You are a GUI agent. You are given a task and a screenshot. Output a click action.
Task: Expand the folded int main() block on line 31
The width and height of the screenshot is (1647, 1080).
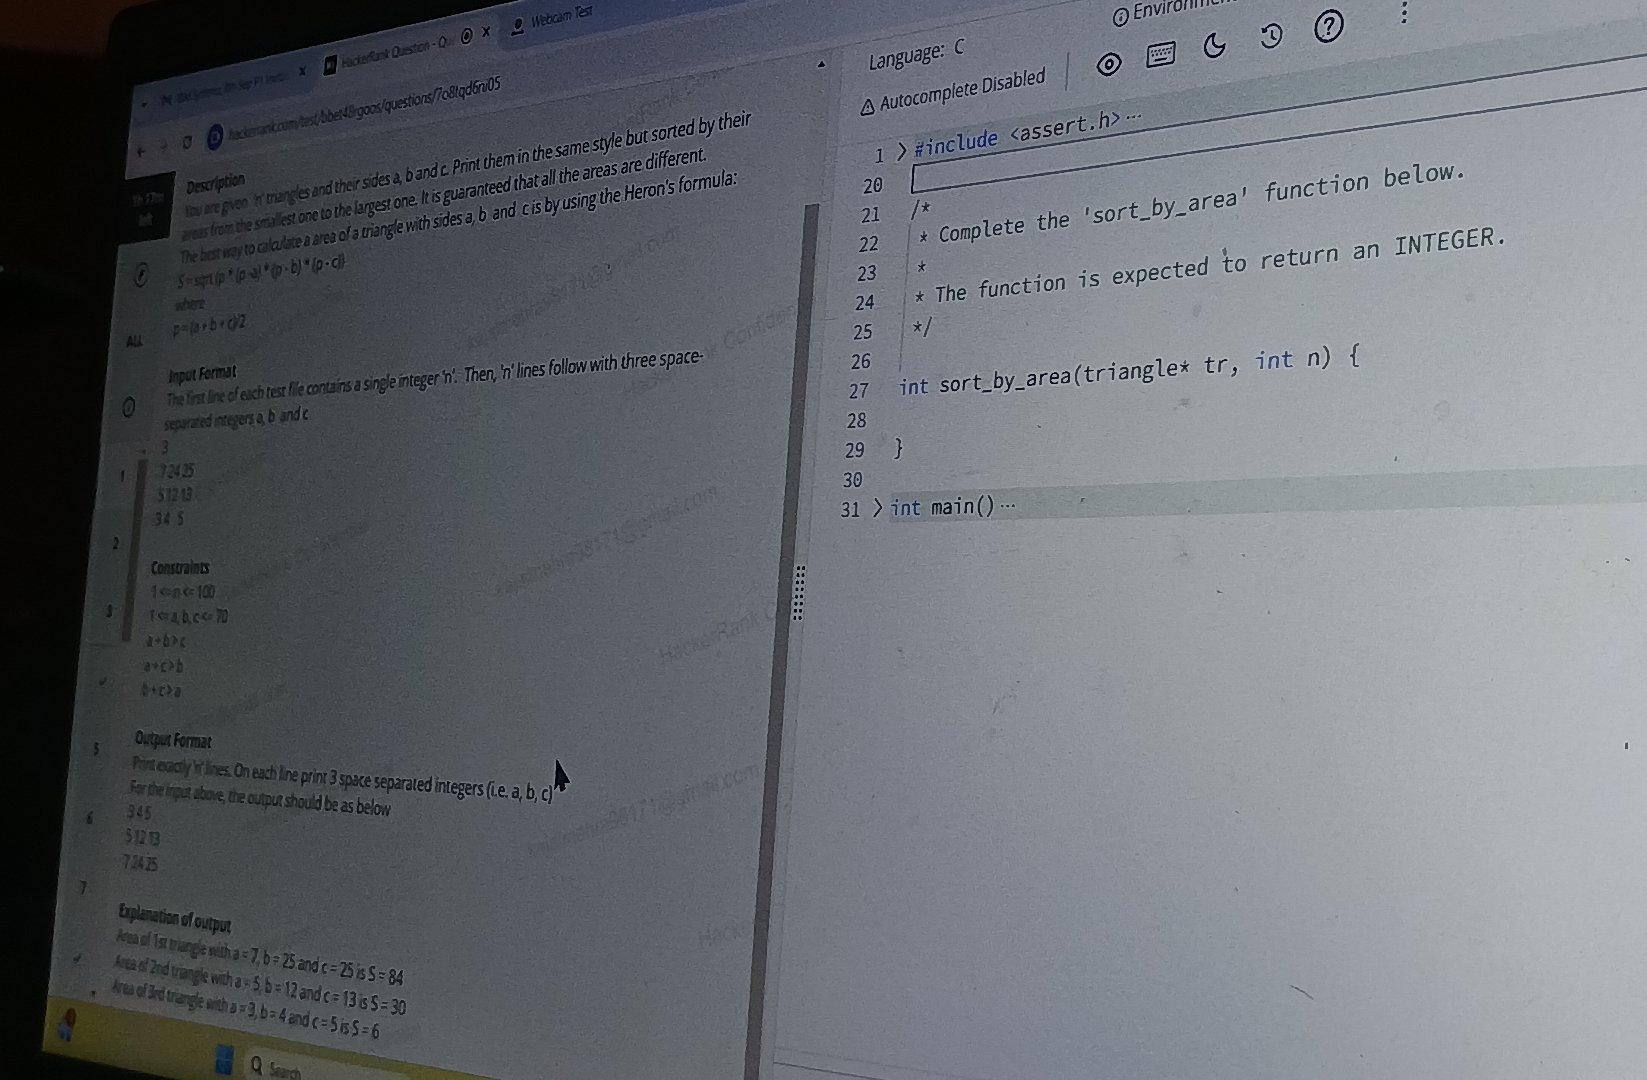click(877, 509)
